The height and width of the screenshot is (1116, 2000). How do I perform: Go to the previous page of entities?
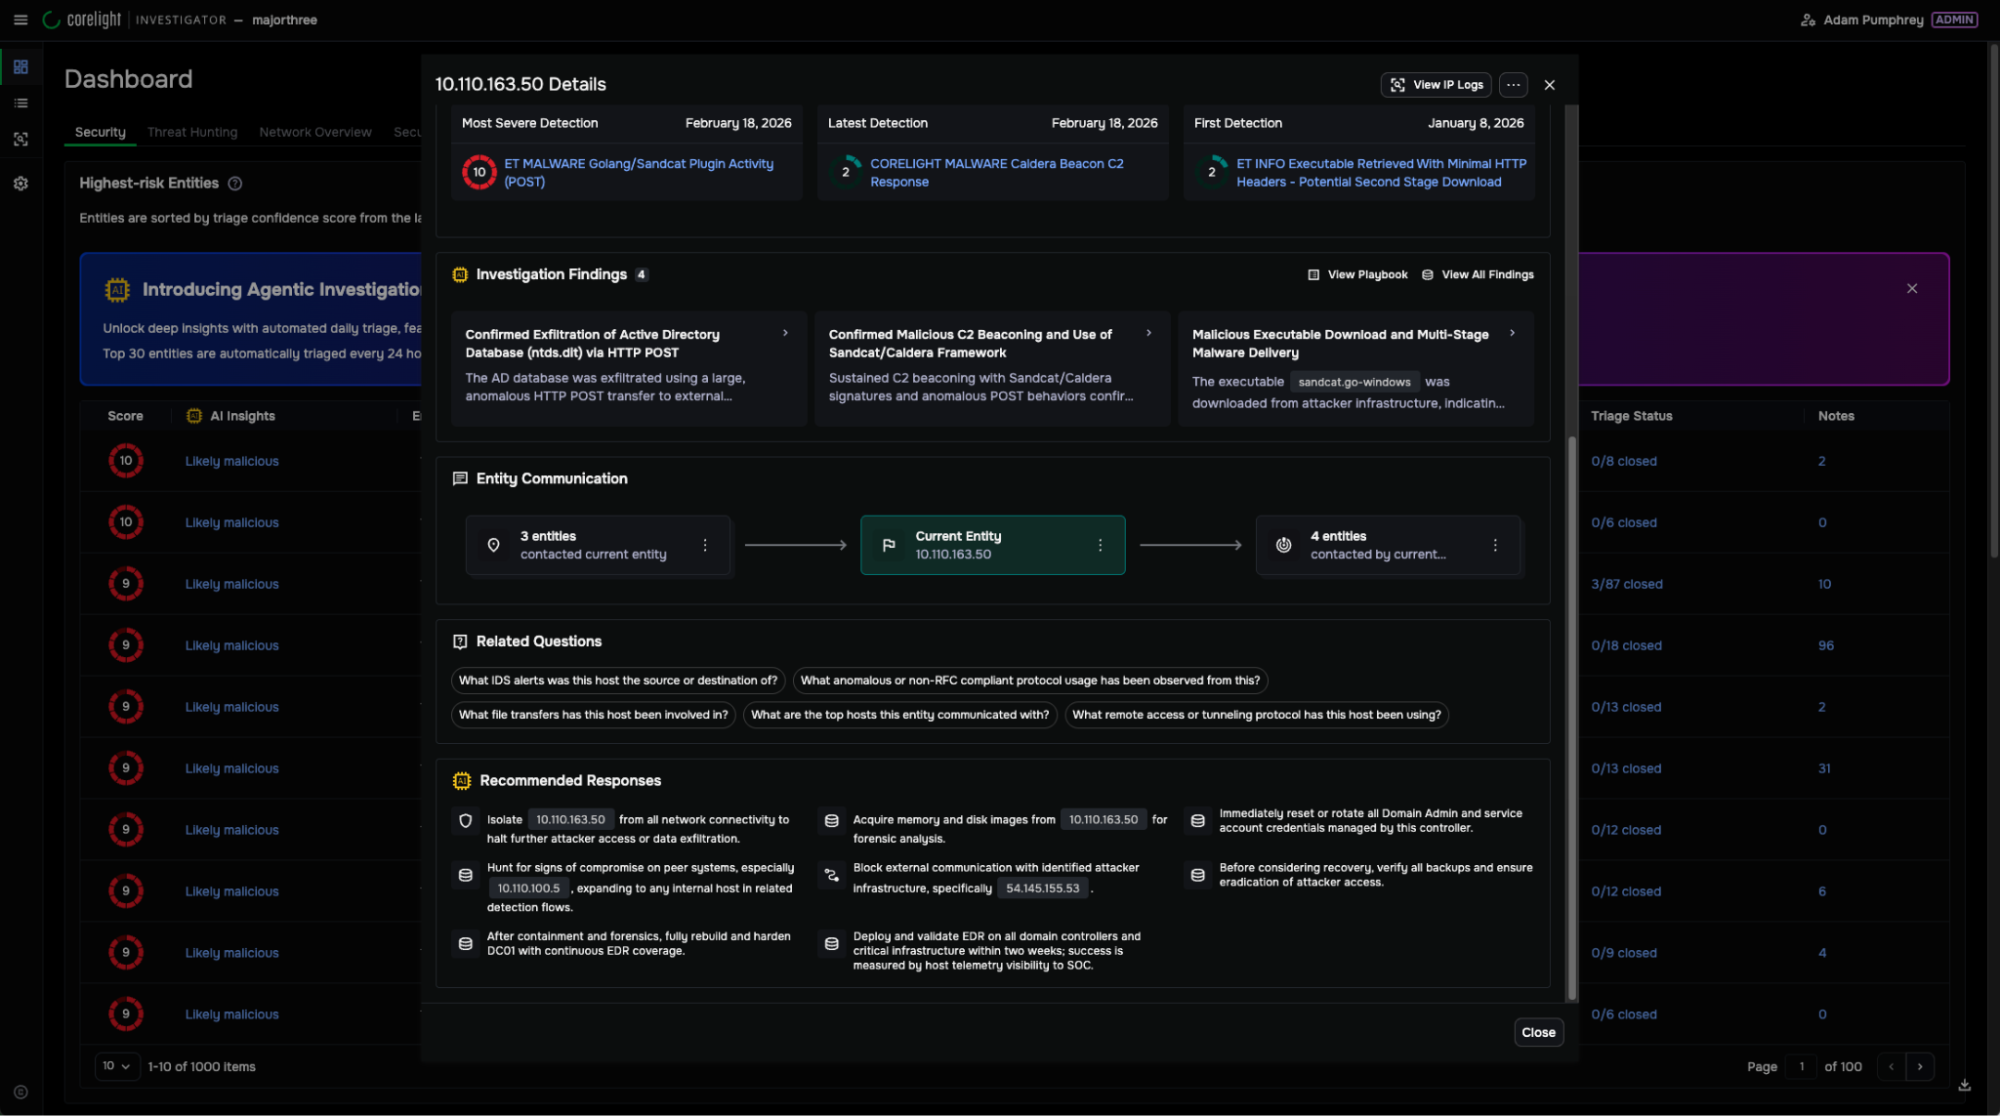pos(1890,1066)
